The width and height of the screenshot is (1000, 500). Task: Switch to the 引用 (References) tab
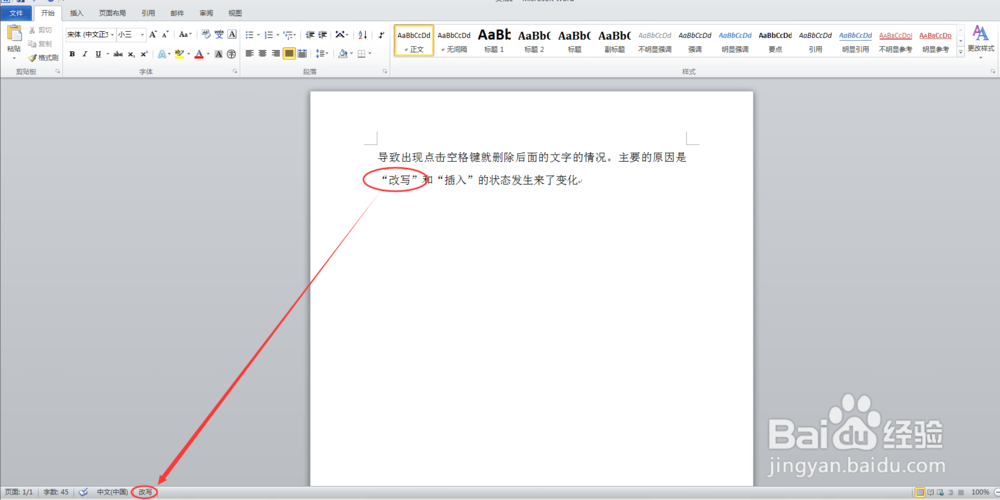[148, 13]
